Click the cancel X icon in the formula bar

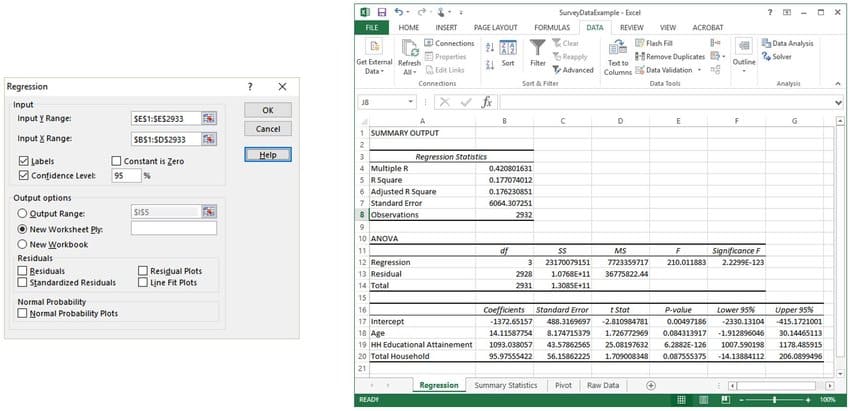coord(445,102)
